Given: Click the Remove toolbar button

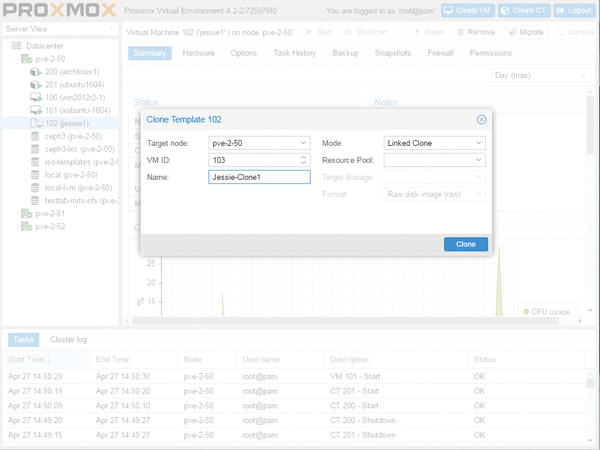Looking at the screenshot, I should [x=476, y=32].
